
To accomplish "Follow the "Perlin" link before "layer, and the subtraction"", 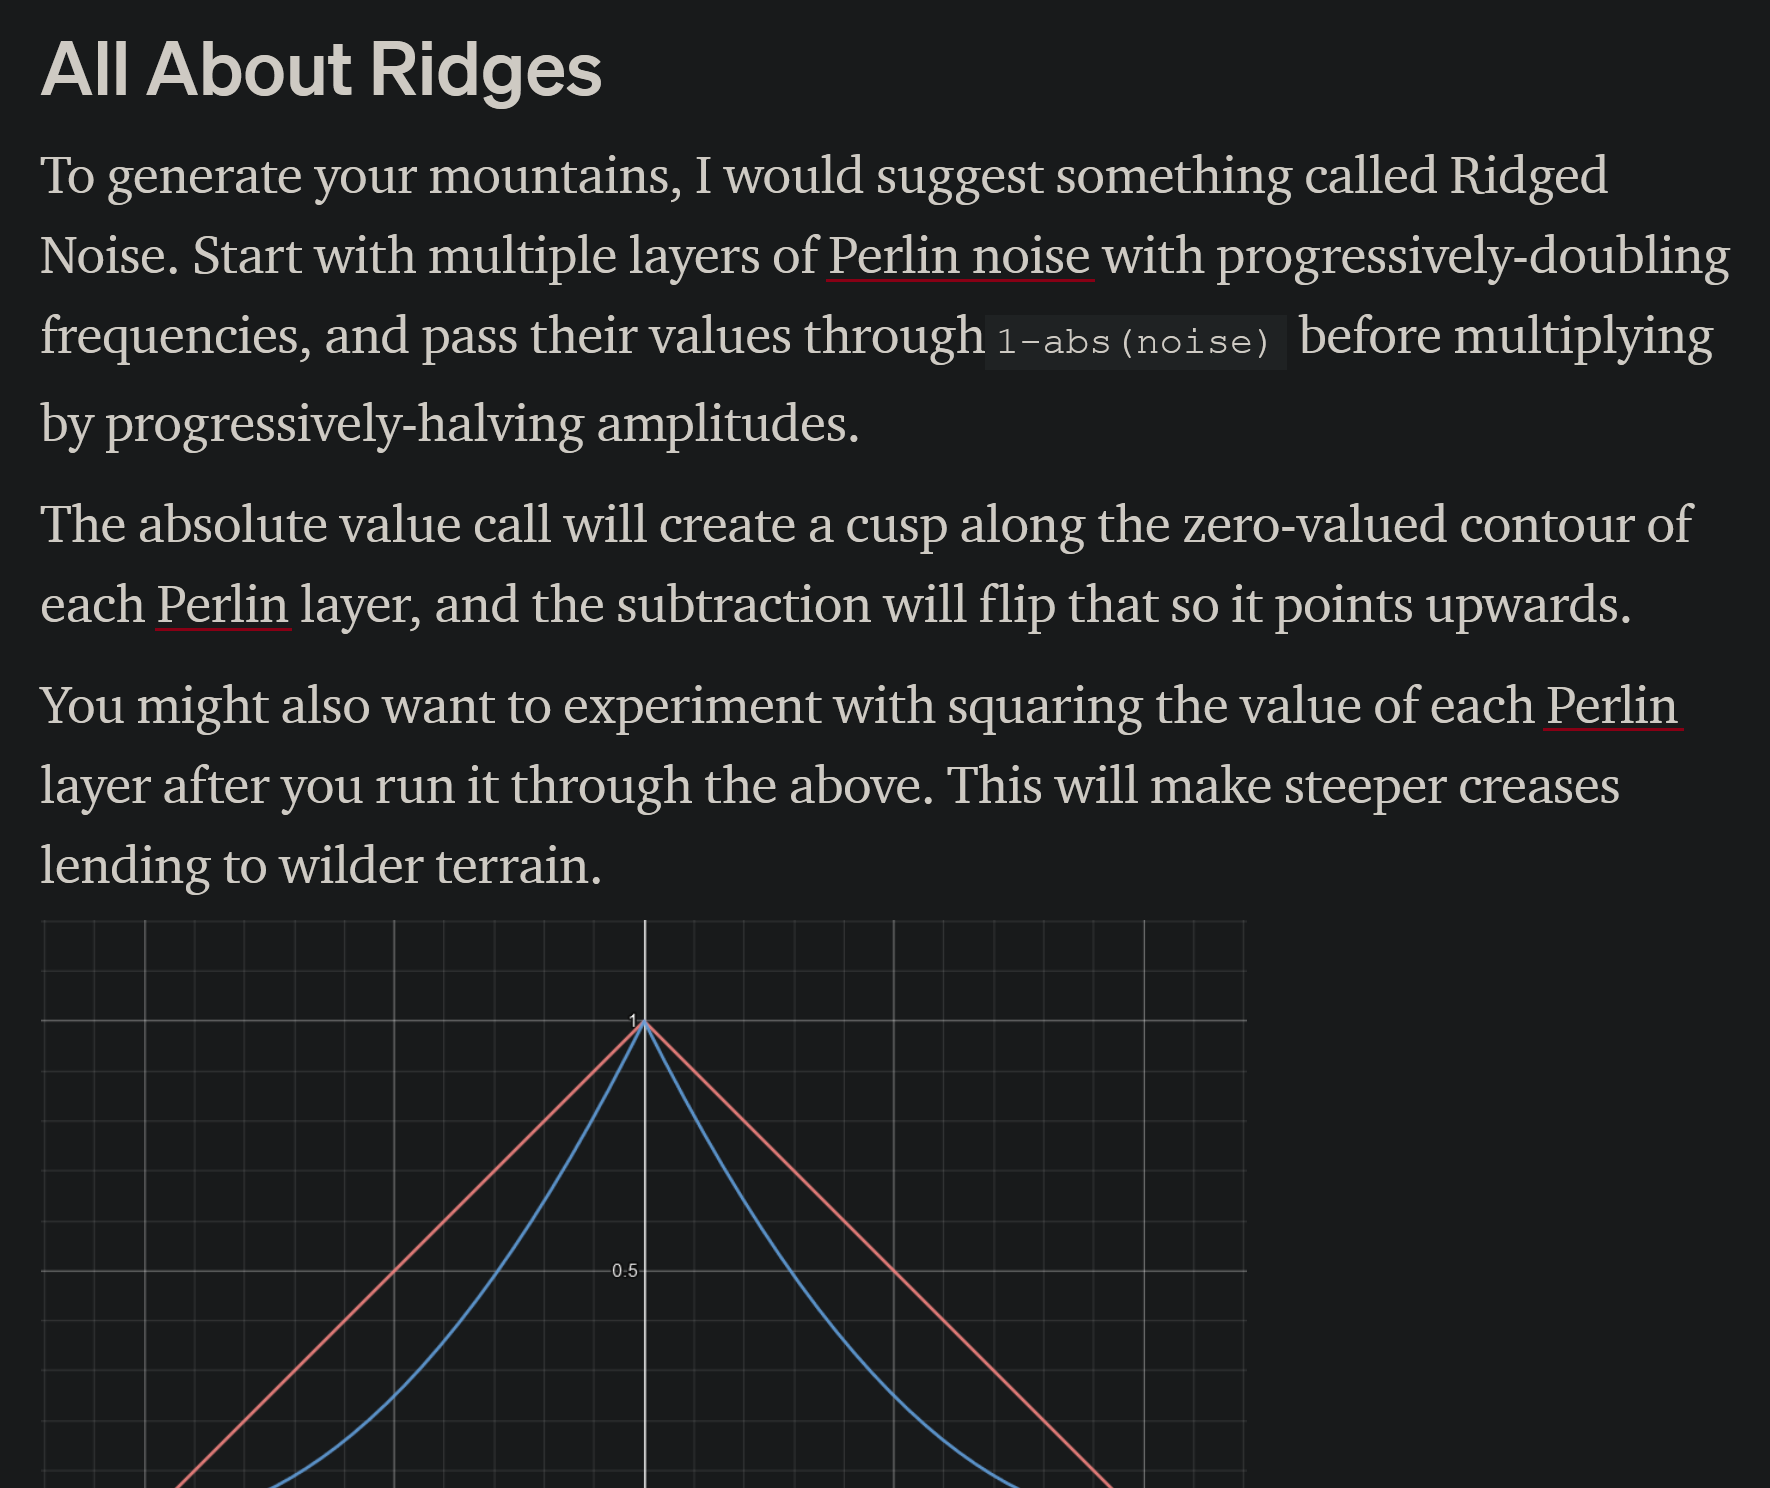I will [x=223, y=605].
